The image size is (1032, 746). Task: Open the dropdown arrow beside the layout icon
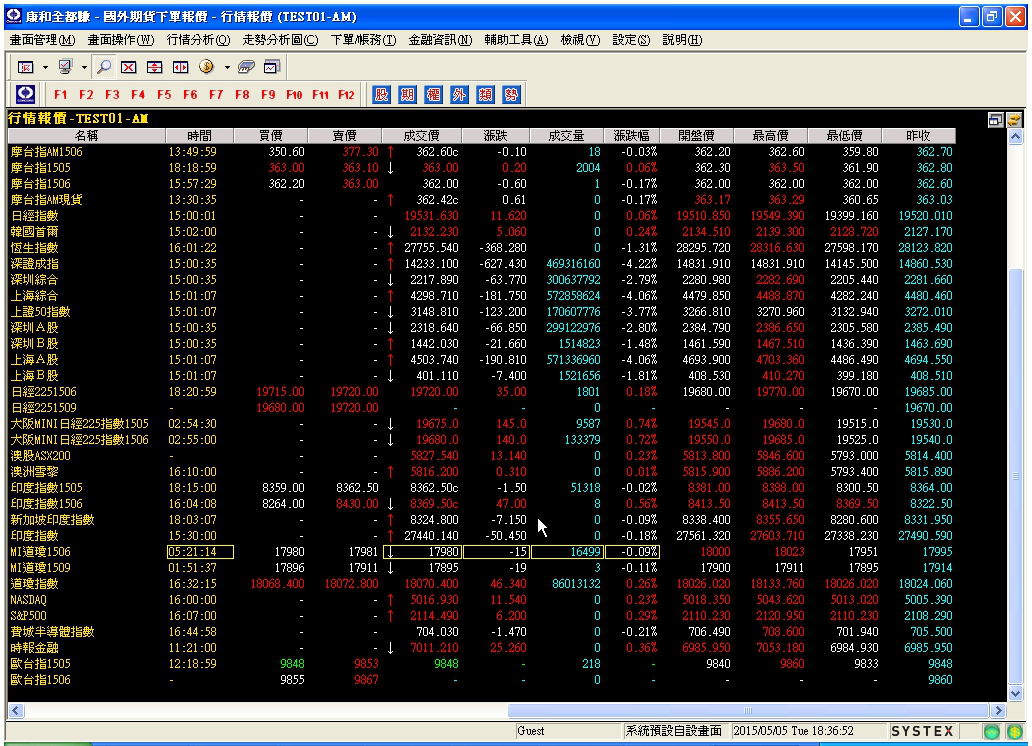pos(45,67)
